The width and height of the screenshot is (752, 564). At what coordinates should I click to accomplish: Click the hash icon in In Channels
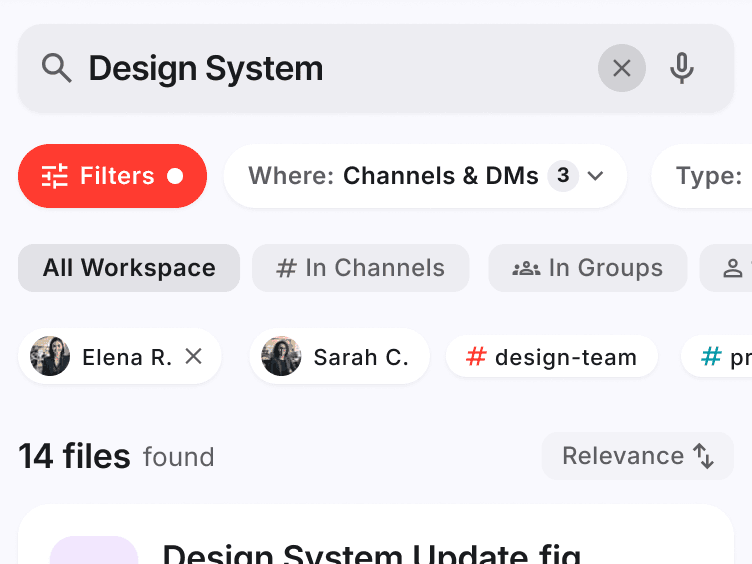(x=286, y=268)
